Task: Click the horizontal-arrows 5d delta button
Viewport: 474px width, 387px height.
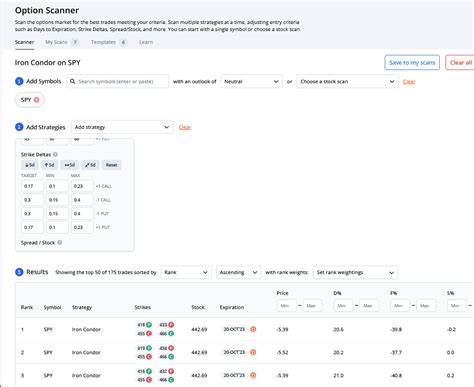Action: point(69,165)
